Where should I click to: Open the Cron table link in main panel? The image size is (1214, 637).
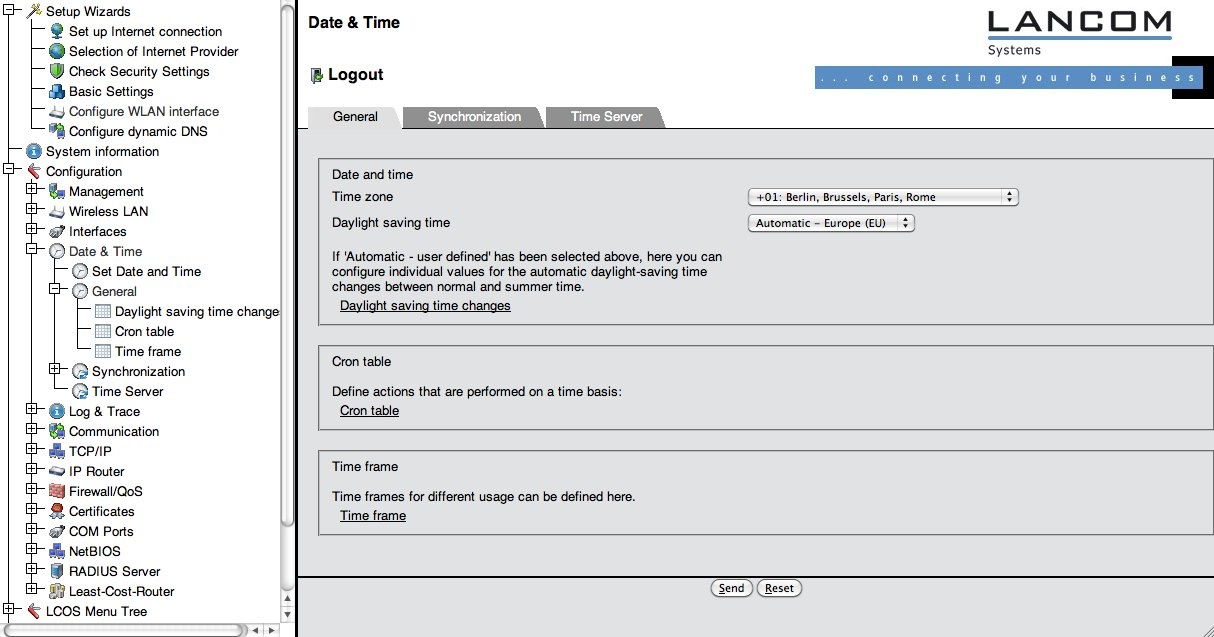(x=369, y=411)
